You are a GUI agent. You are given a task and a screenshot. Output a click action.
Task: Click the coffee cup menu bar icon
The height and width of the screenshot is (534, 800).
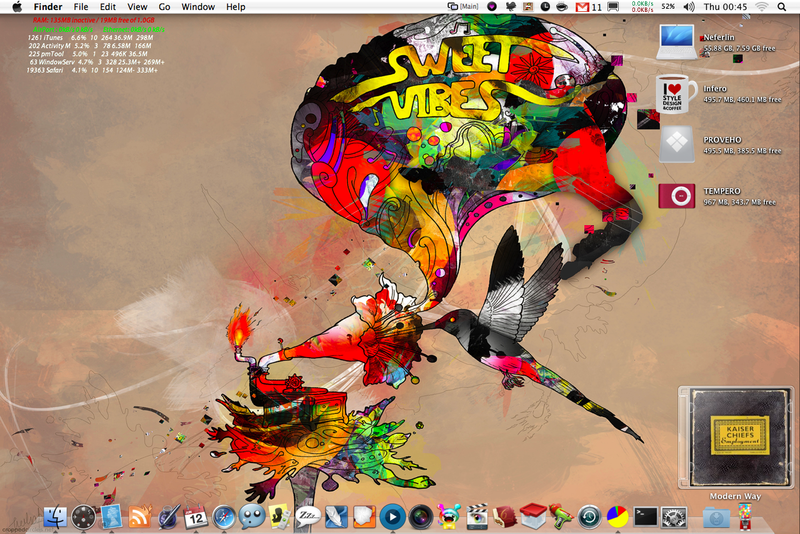[562, 7]
